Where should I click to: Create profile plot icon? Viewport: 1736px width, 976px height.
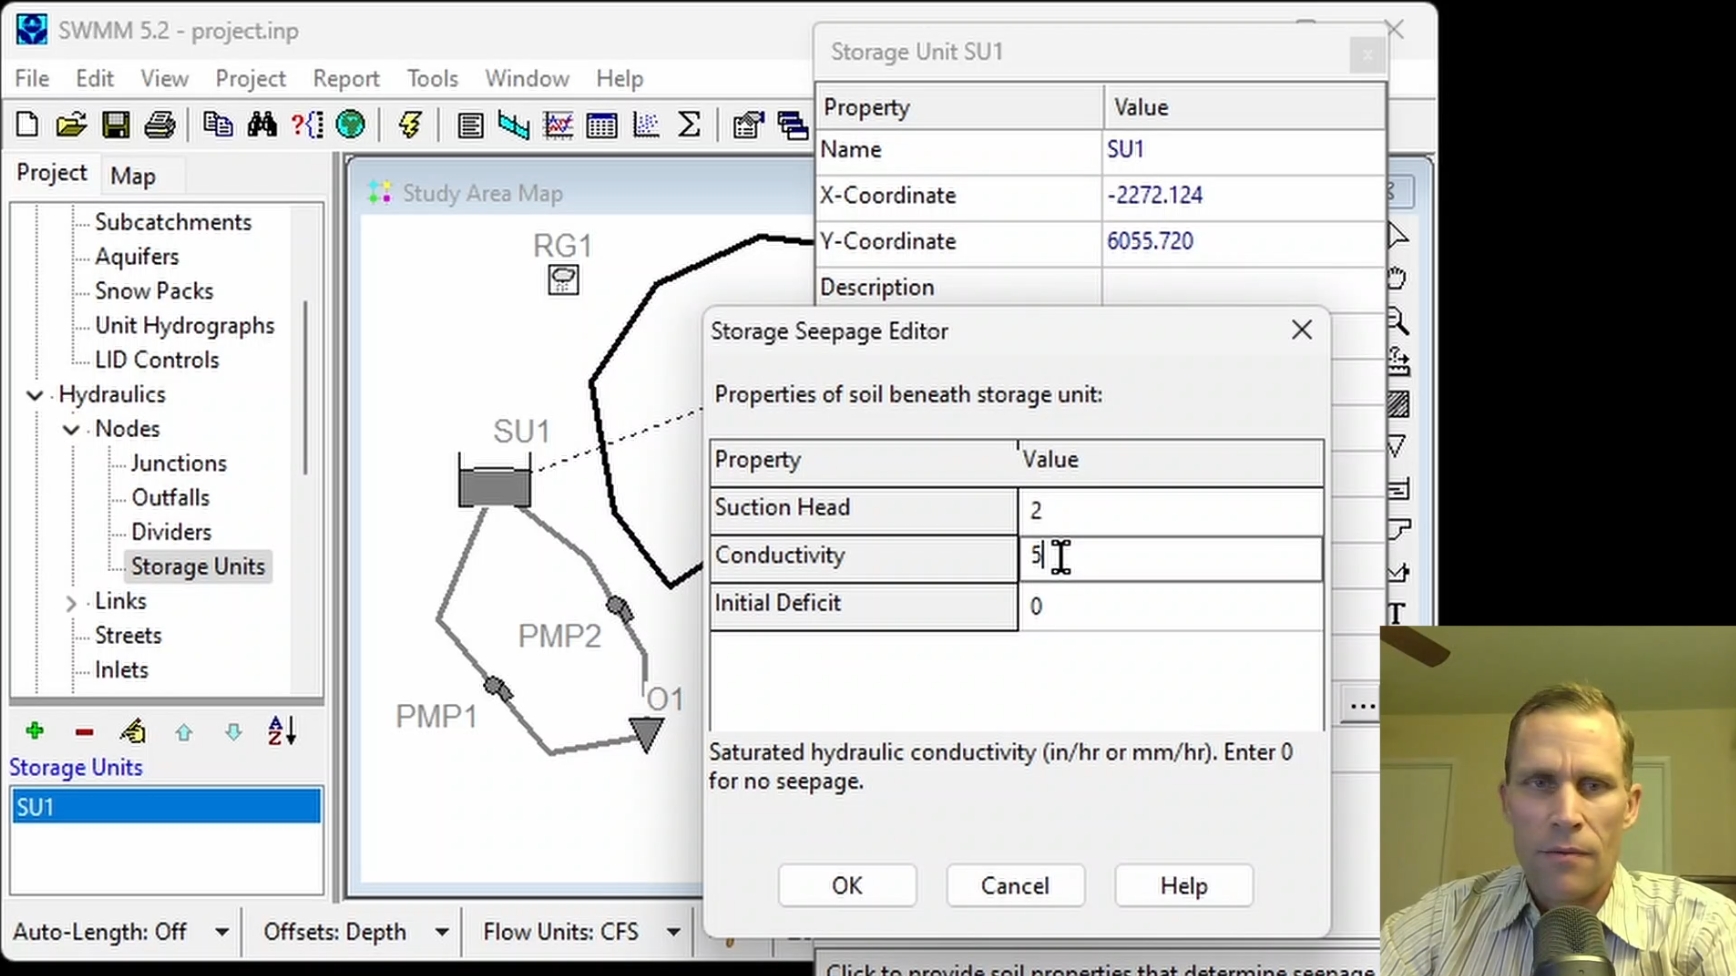tap(514, 125)
